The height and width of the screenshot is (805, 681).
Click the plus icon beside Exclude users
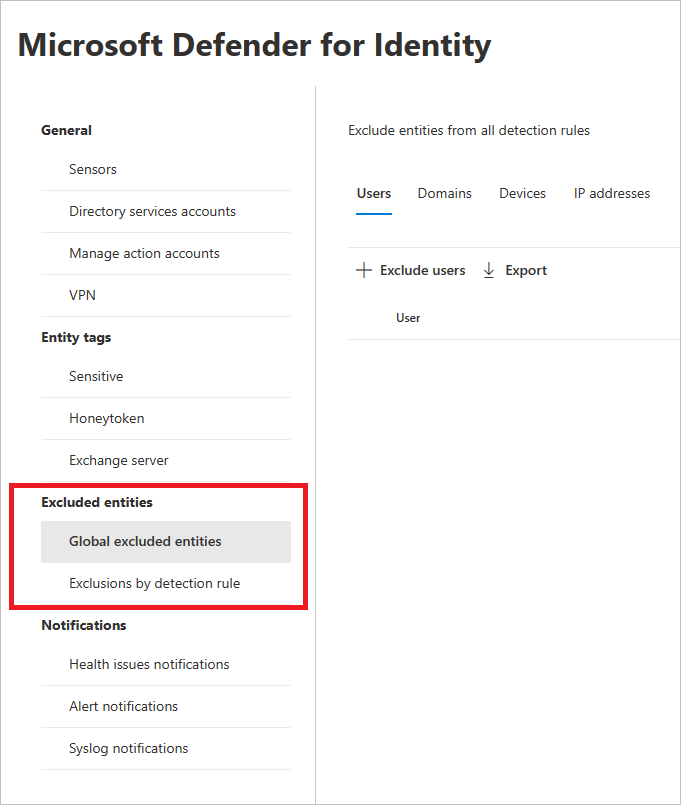(x=364, y=270)
